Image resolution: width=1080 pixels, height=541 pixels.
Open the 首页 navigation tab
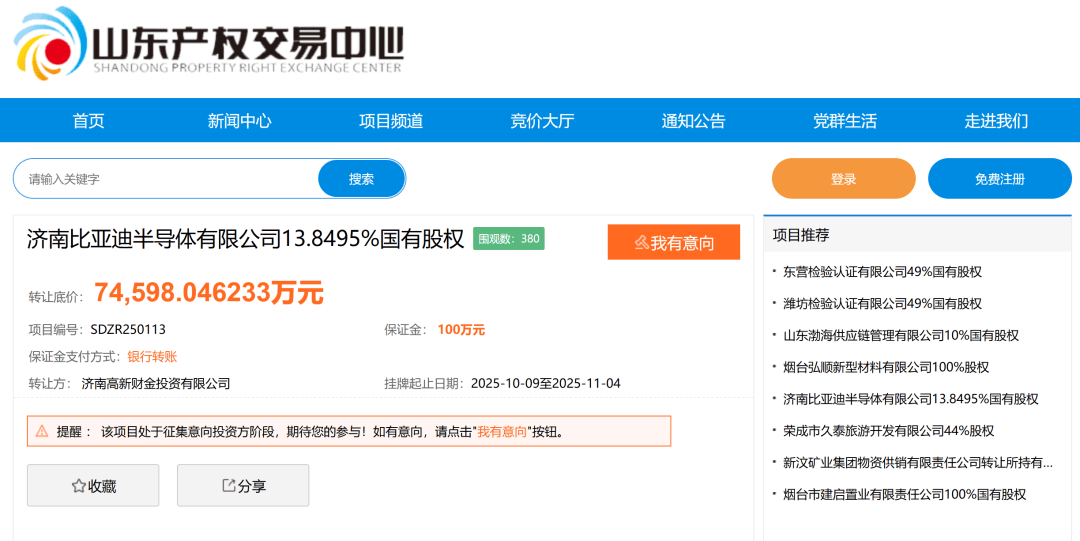point(89,121)
